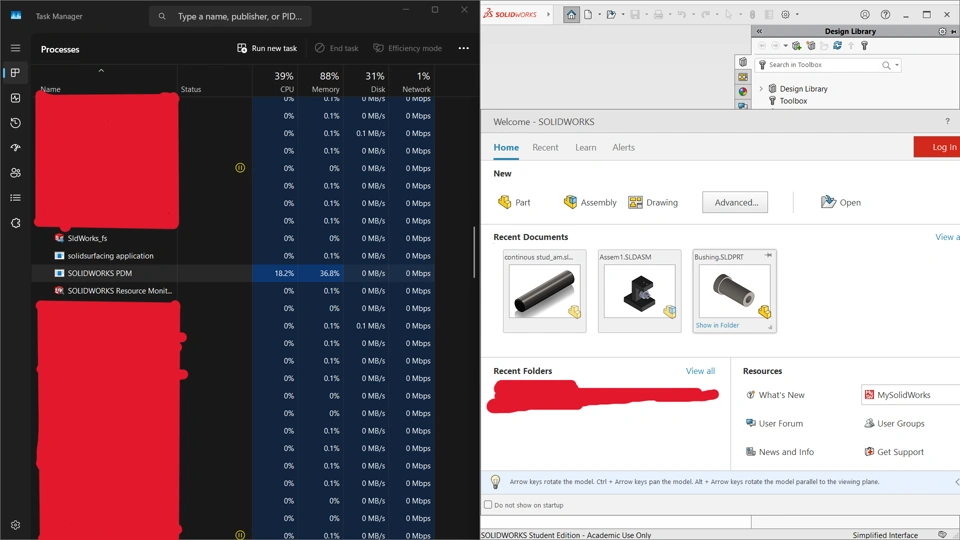
Task: Open Design Library settings gear
Action: (942, 31)
